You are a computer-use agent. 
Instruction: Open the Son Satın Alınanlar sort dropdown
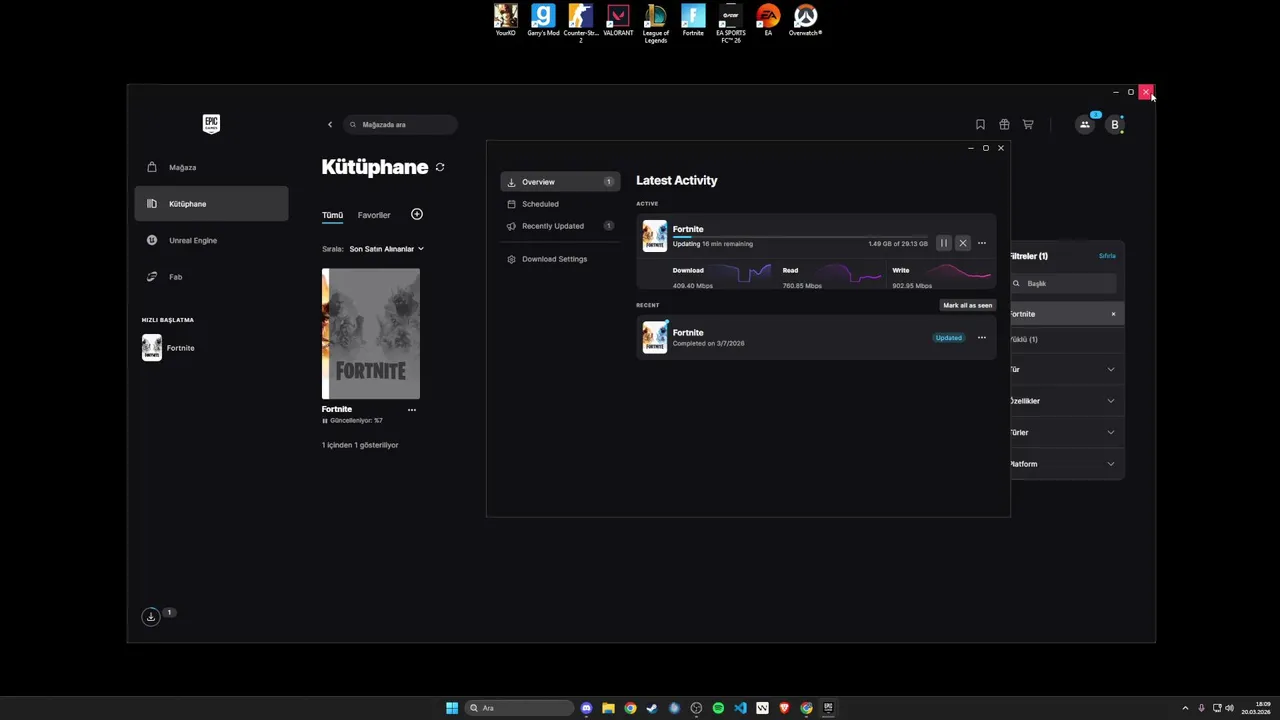point(386,249)
